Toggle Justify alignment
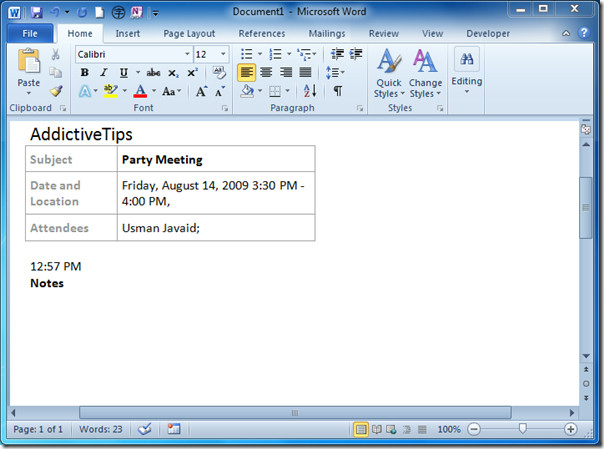604x449 pixels. [x=305, y=72]
